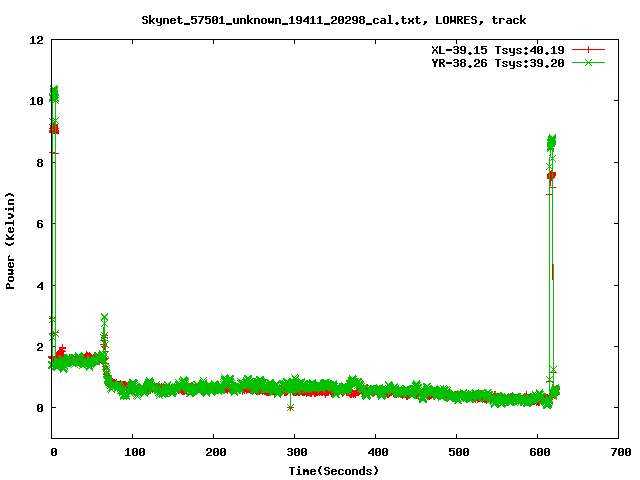This screenshot has height=480, width=640.
Task: Select legend entry XL-39.15 Tsys:40.19
Action: click(498, 50)
